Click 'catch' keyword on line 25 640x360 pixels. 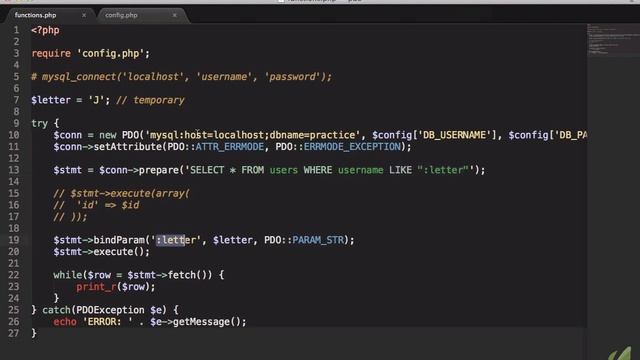pyautogui.click(x=56, y=310)
